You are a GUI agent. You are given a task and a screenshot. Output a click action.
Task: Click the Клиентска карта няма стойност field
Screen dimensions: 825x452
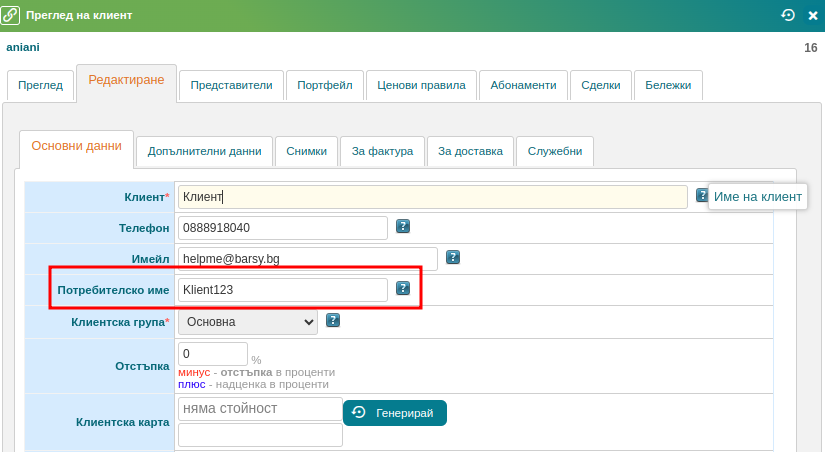[x=260, y=409]
